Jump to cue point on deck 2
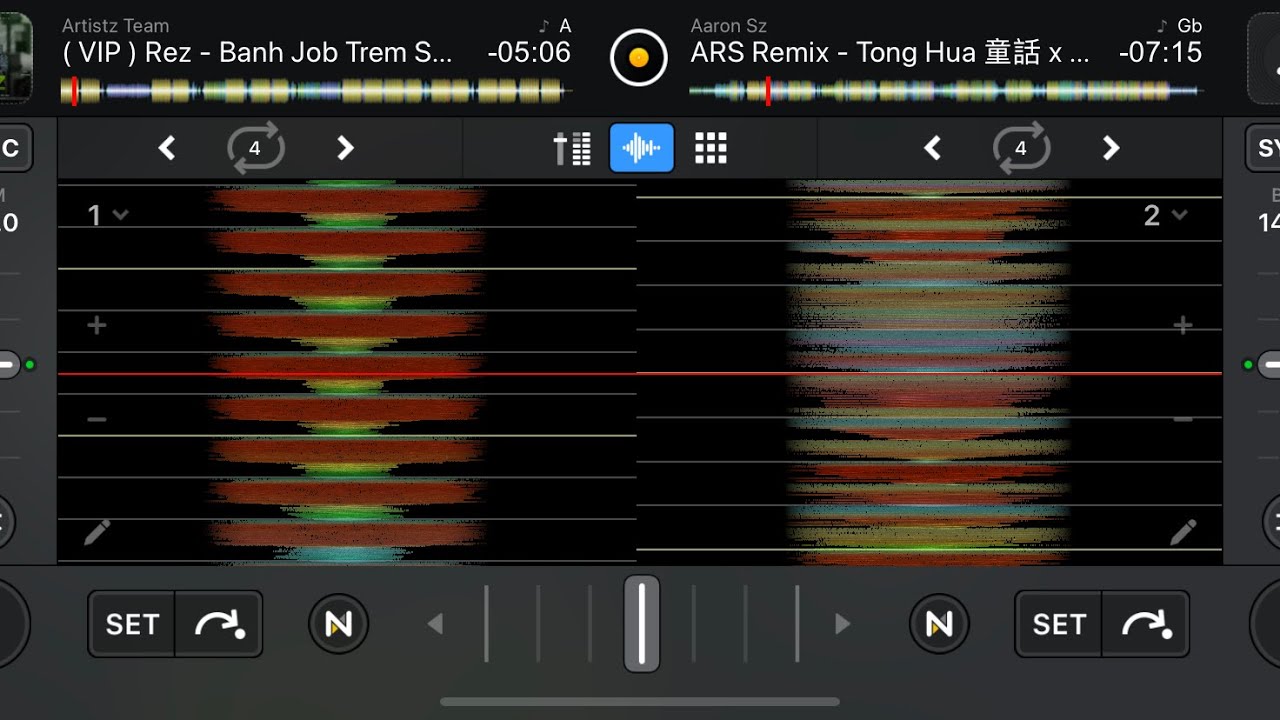Image resolution: width=1280 pixels, height=720 pixels. tap(1146, 624)
